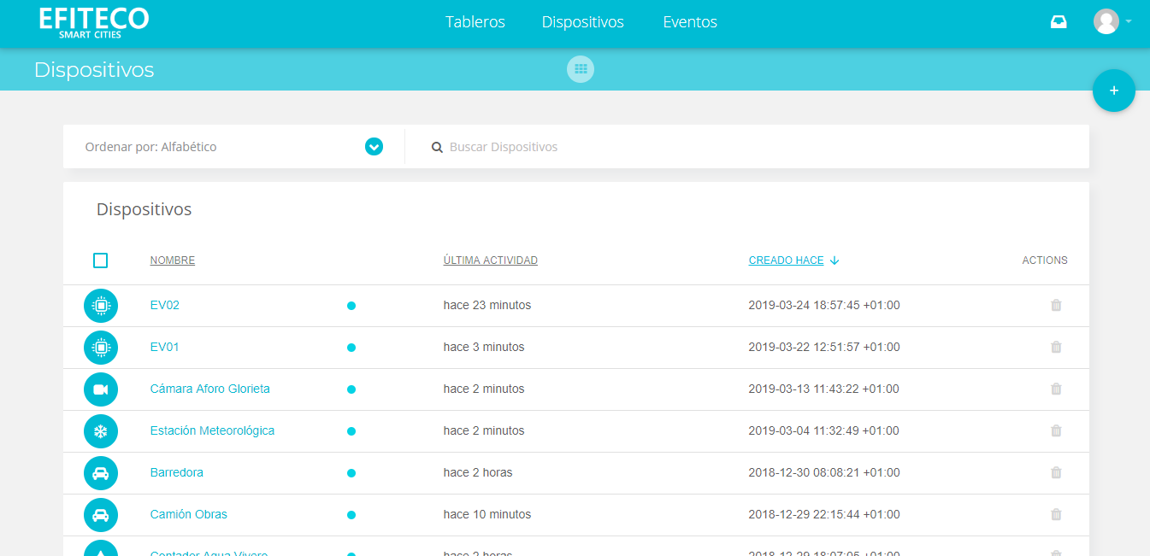
Task: Click the sort direction arrow beside CREADO HACE
Action: click(835, 260)
